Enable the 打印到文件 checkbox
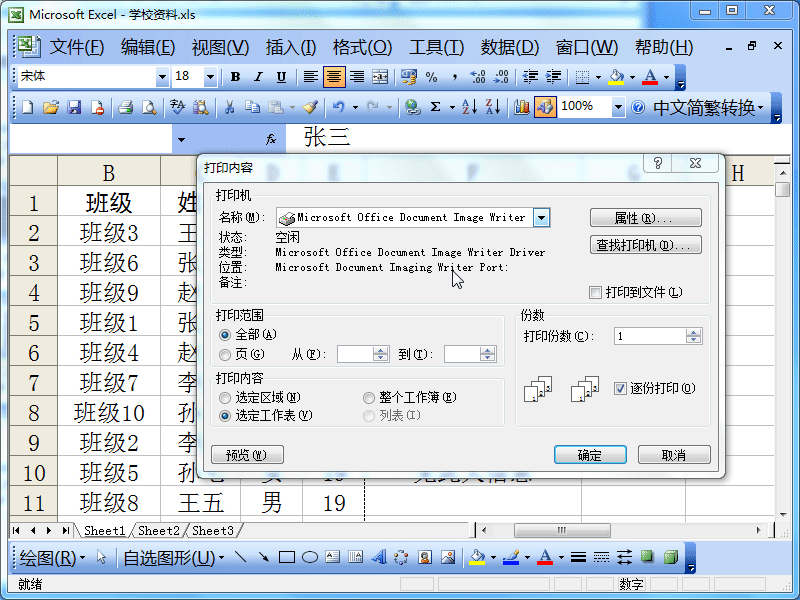Screen dimensions: 800x600 click(595, 292)
